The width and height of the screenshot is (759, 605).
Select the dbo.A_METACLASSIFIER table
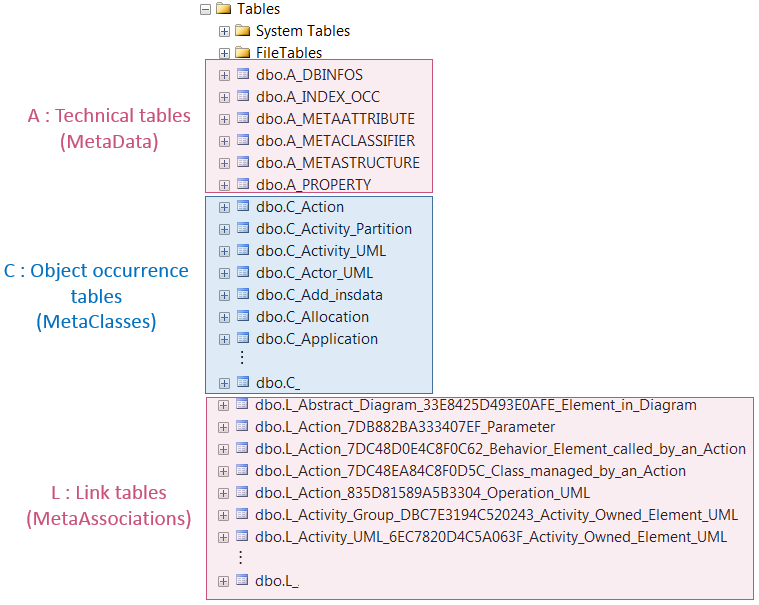click(335, 141)
